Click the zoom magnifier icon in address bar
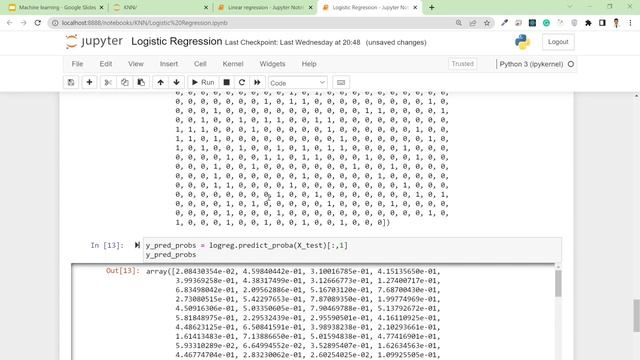The image size is (640, 360). click(x=459, y=23)
